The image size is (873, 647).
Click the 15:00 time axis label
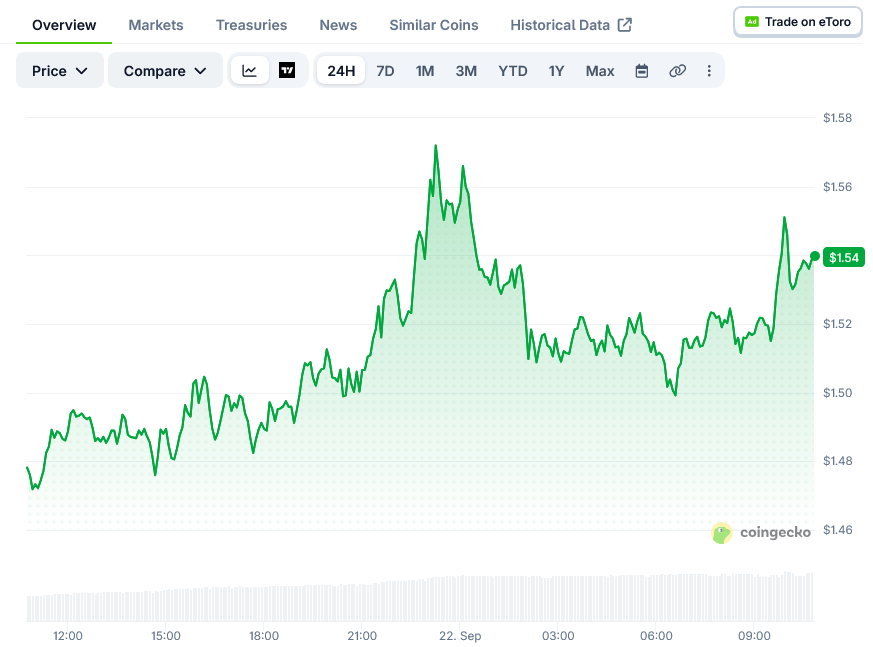[166, 636]
